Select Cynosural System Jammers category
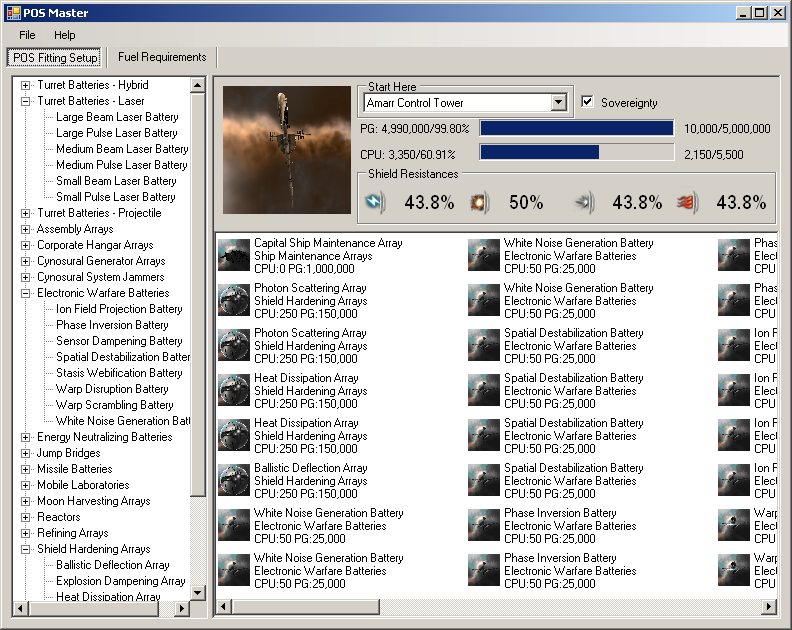This screenshot has width=792, height=630. [x=101, y=277]
